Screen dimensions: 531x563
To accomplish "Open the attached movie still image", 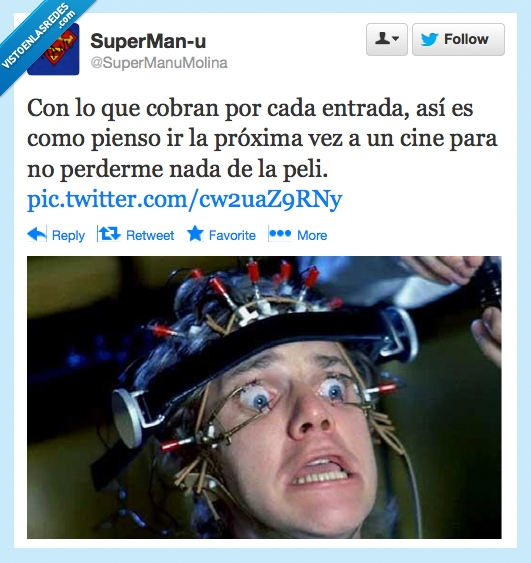I will 264,397.
